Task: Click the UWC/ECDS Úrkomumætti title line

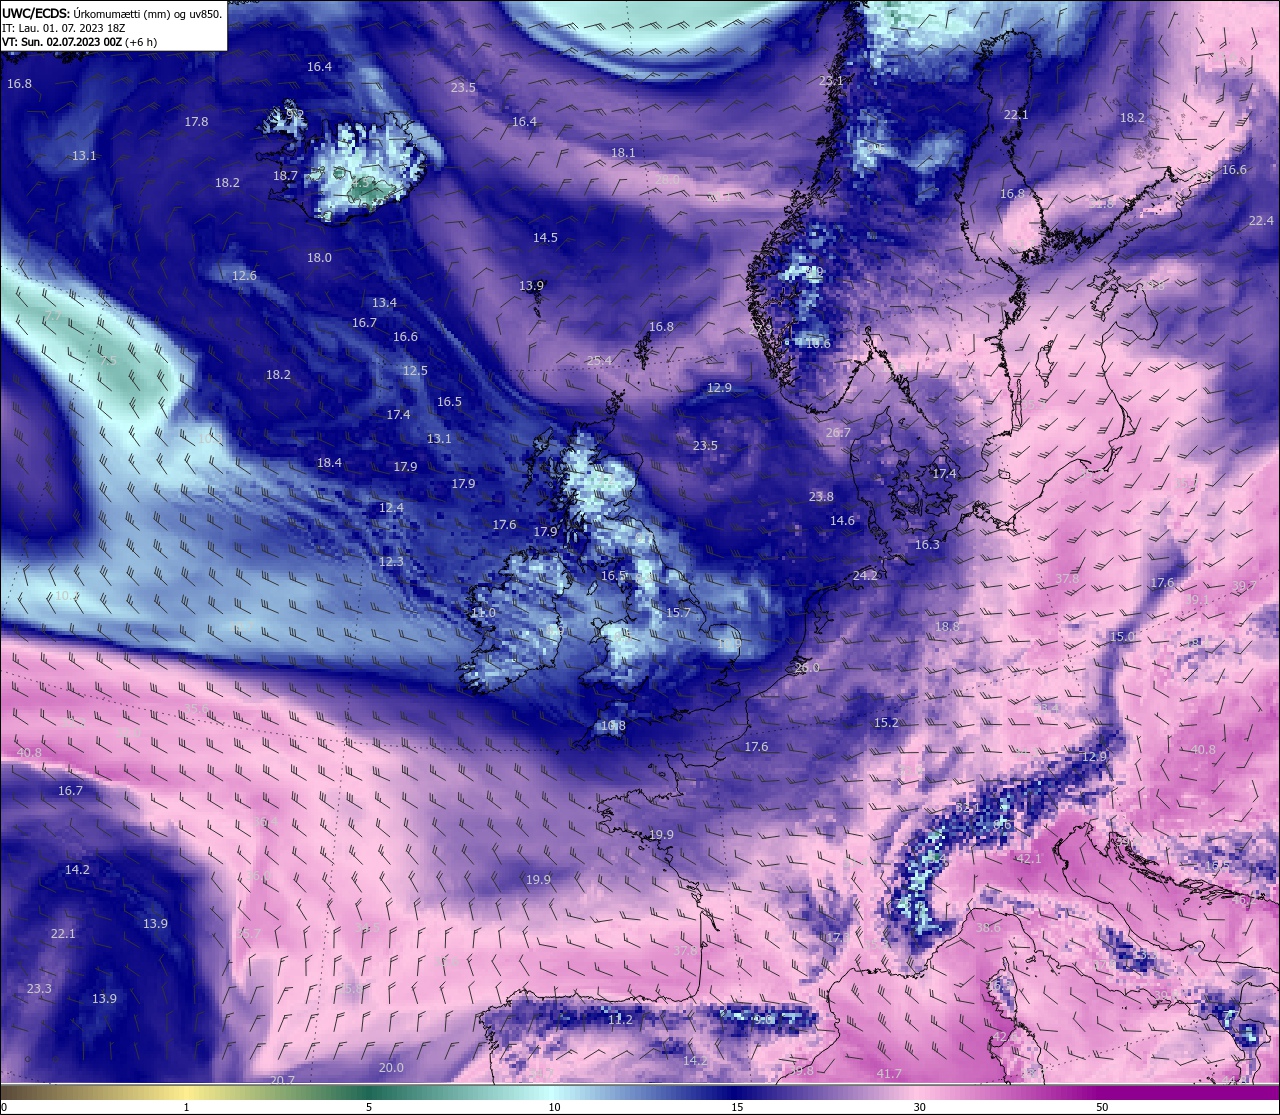Action: coord(112,14)
